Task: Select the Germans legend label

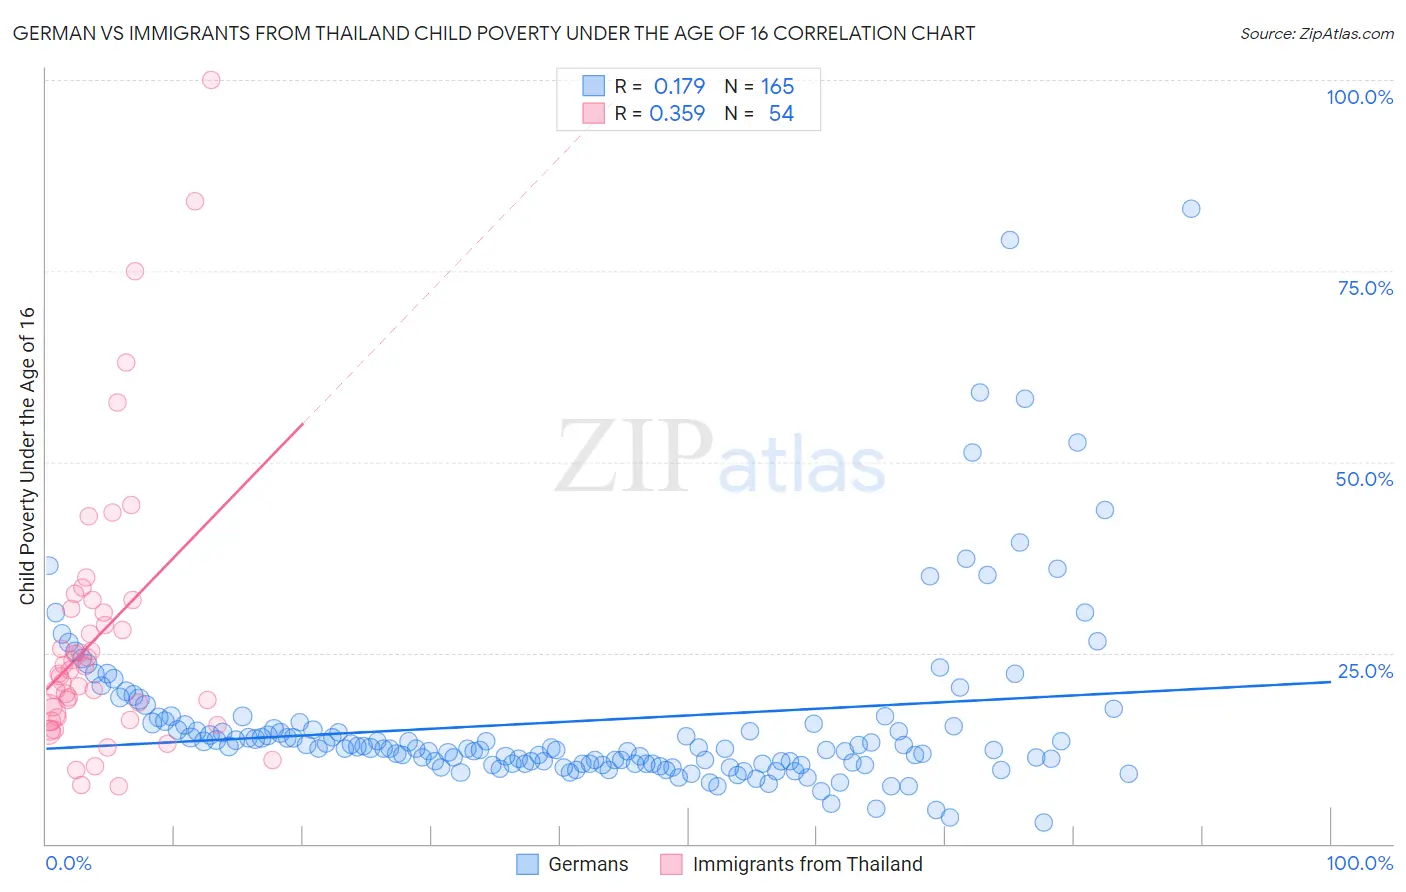Action: [x=588, y=864]
